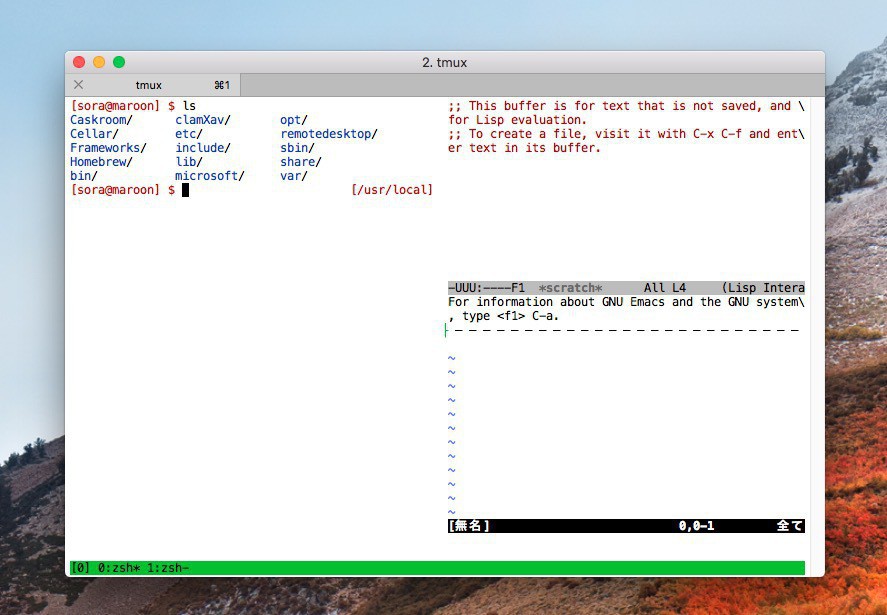Image resolution: width=887 pixels, height=615 pixels.
Task: Click the microsoft/ directory name
Action: (210, 176)
